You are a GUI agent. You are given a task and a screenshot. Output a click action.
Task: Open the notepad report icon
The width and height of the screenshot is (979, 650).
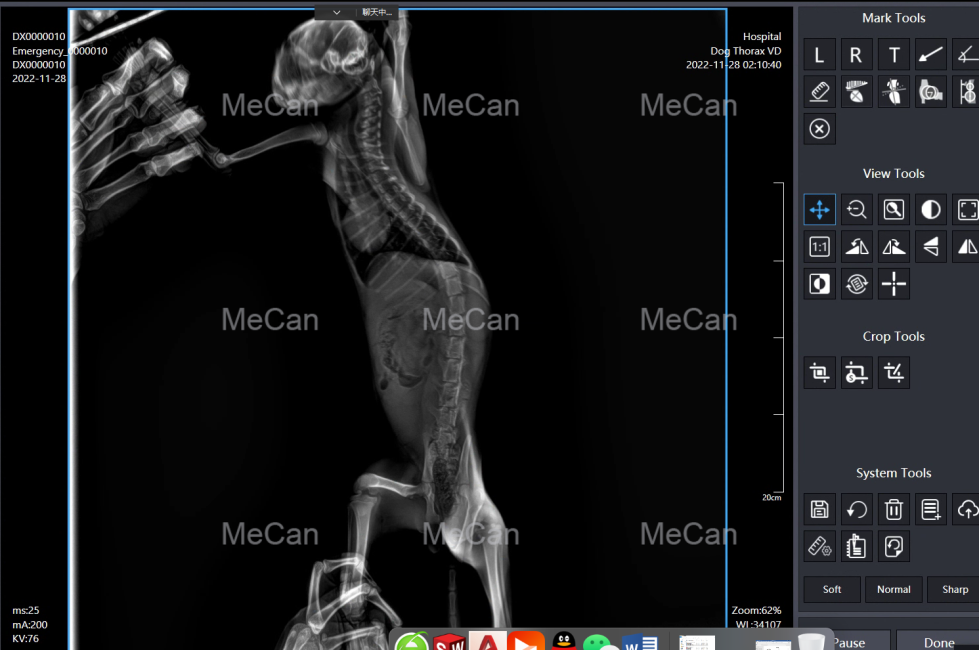click(x=856, y=546)
